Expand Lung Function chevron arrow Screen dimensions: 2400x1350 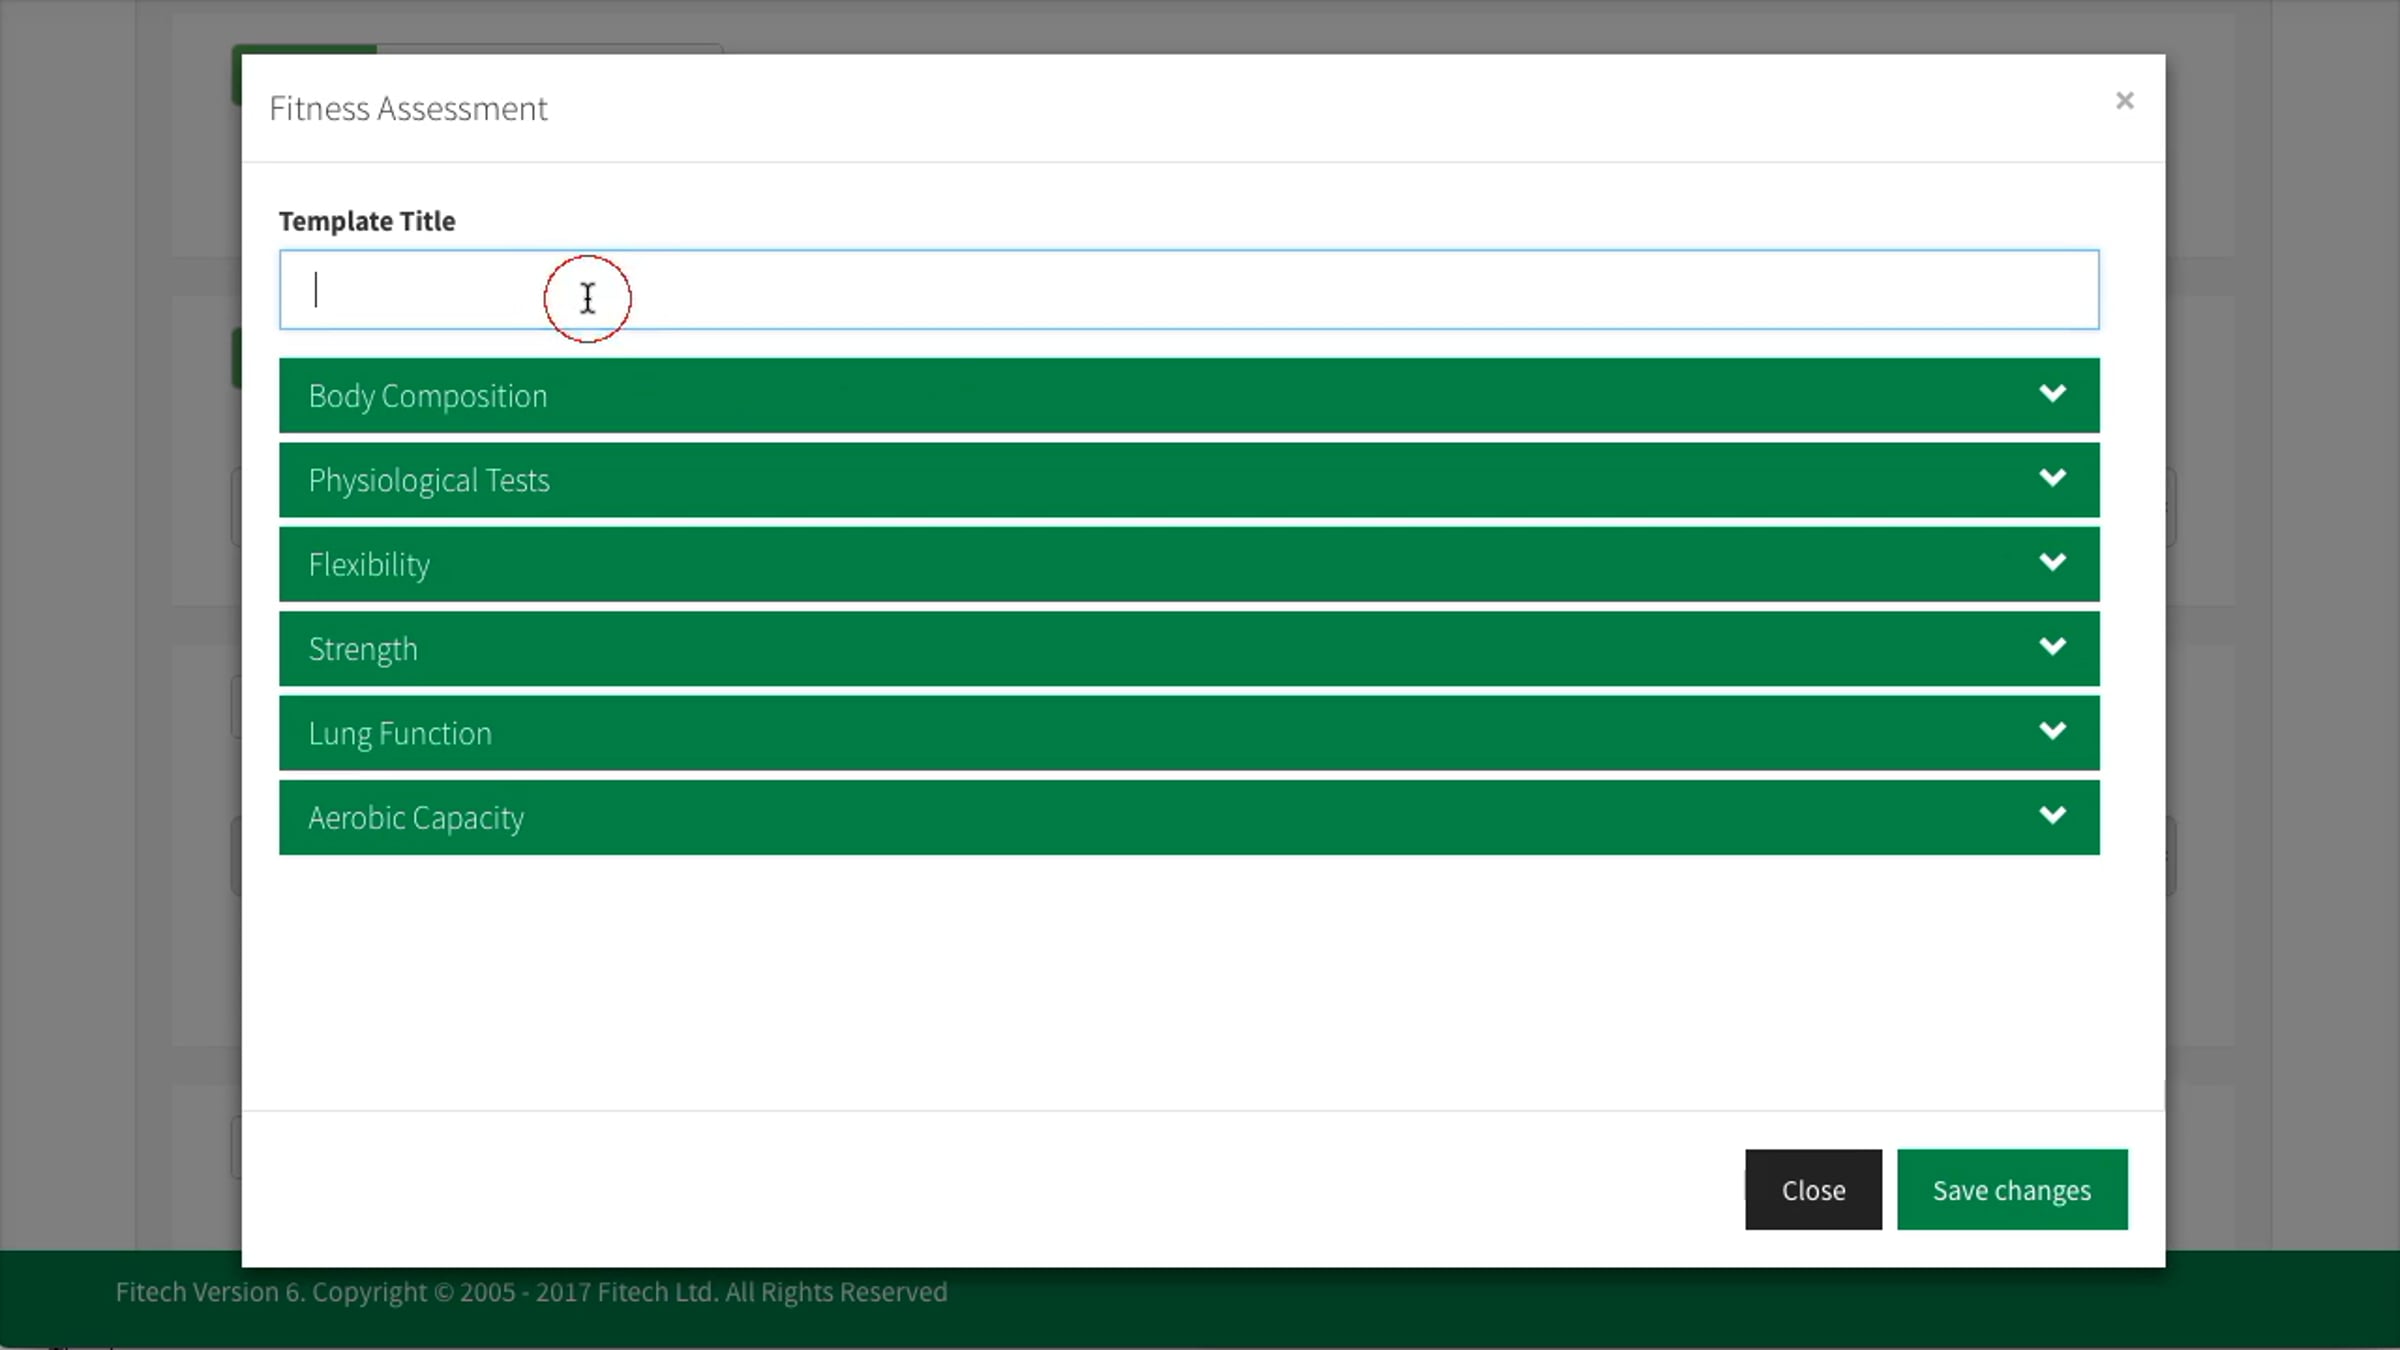click(2052, 731)
